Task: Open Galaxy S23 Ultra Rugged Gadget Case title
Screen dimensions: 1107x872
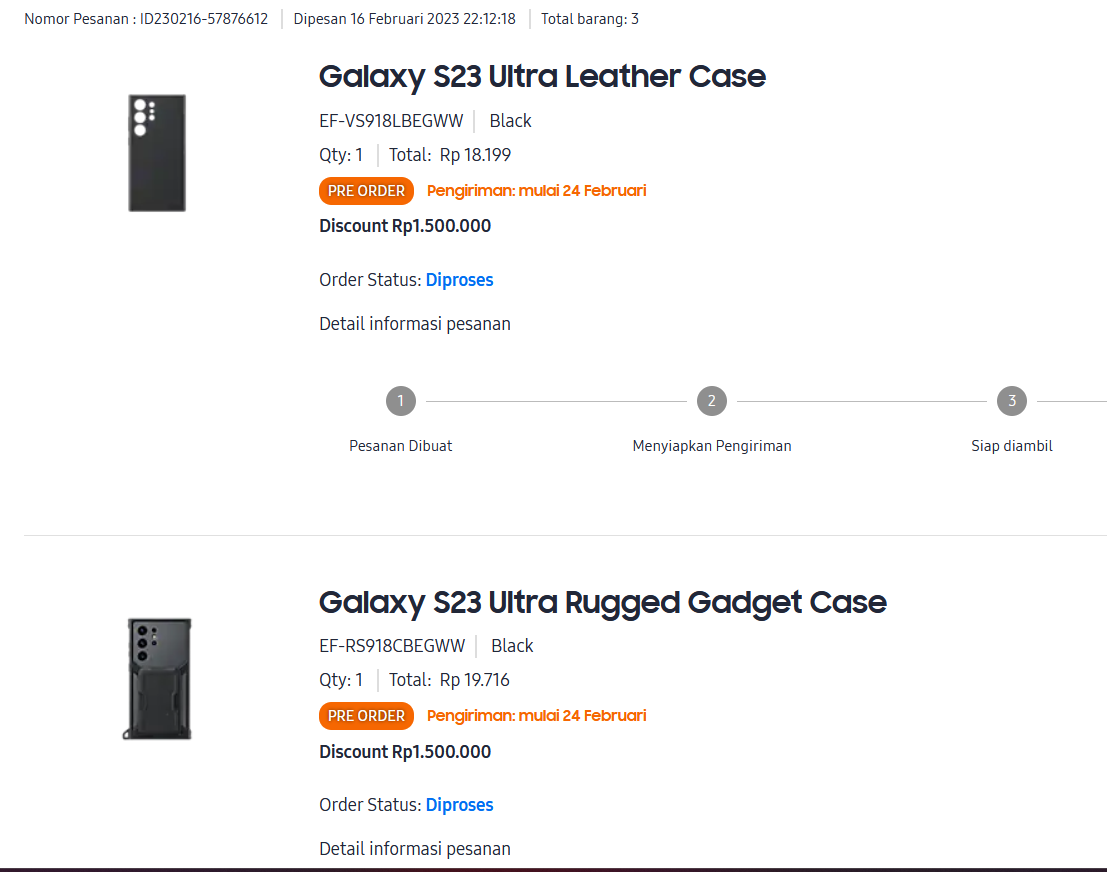Action: pyautogui.click(x=602, y=602)
